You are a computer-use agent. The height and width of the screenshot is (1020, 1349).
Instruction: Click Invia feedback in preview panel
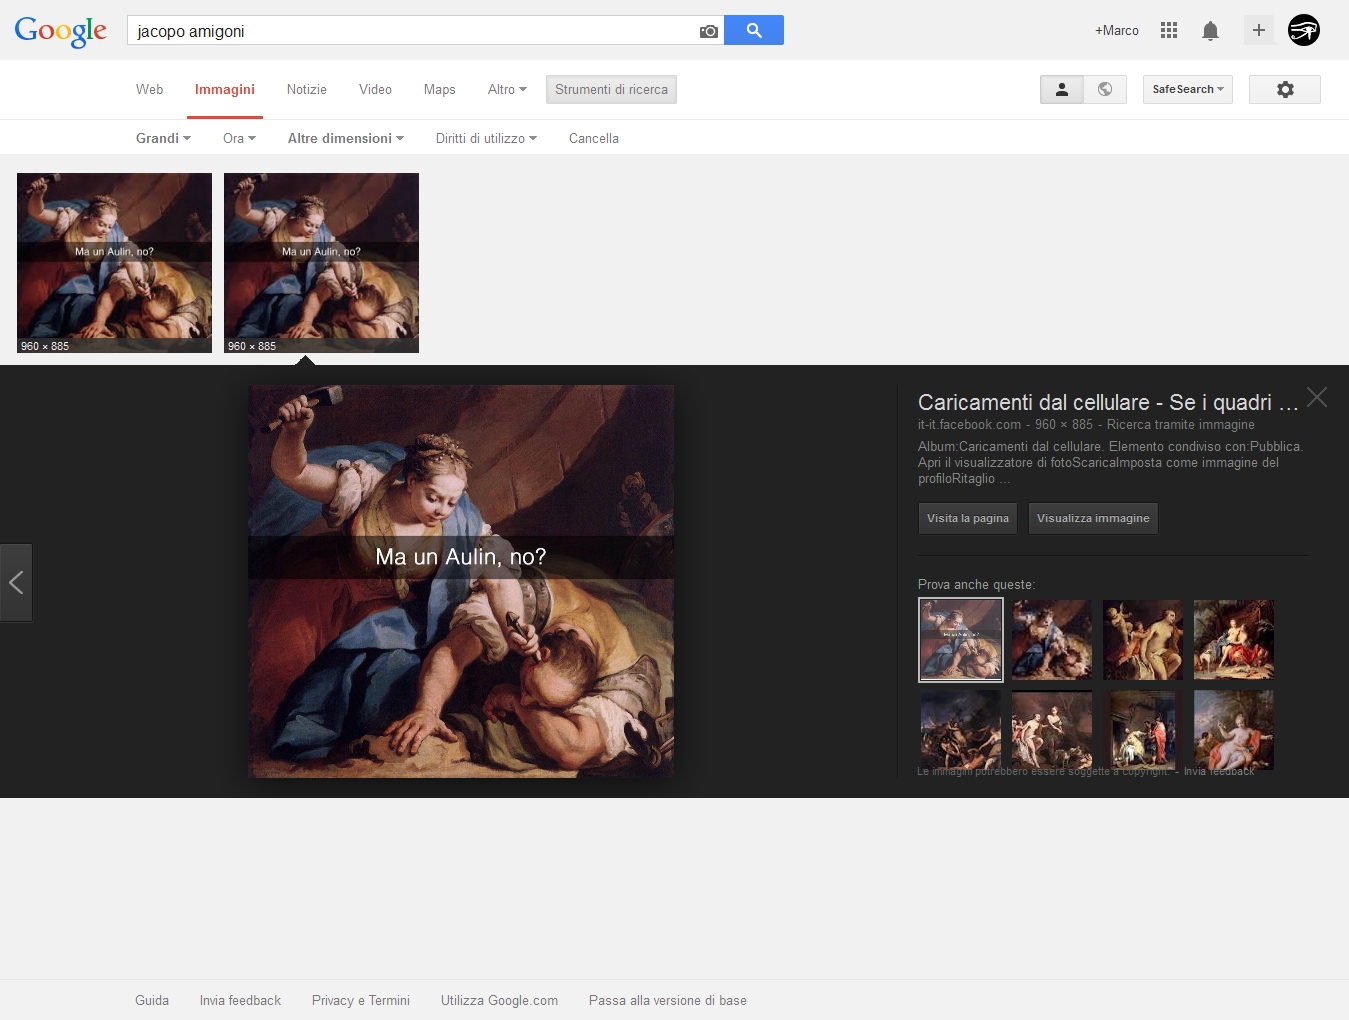[x=1219, y=772]
